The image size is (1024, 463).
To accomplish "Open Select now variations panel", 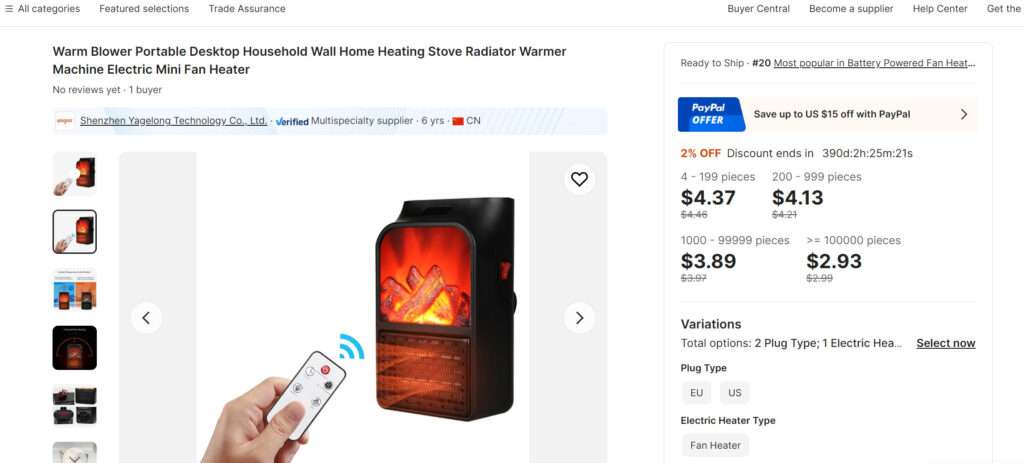I will pos(946,343).
